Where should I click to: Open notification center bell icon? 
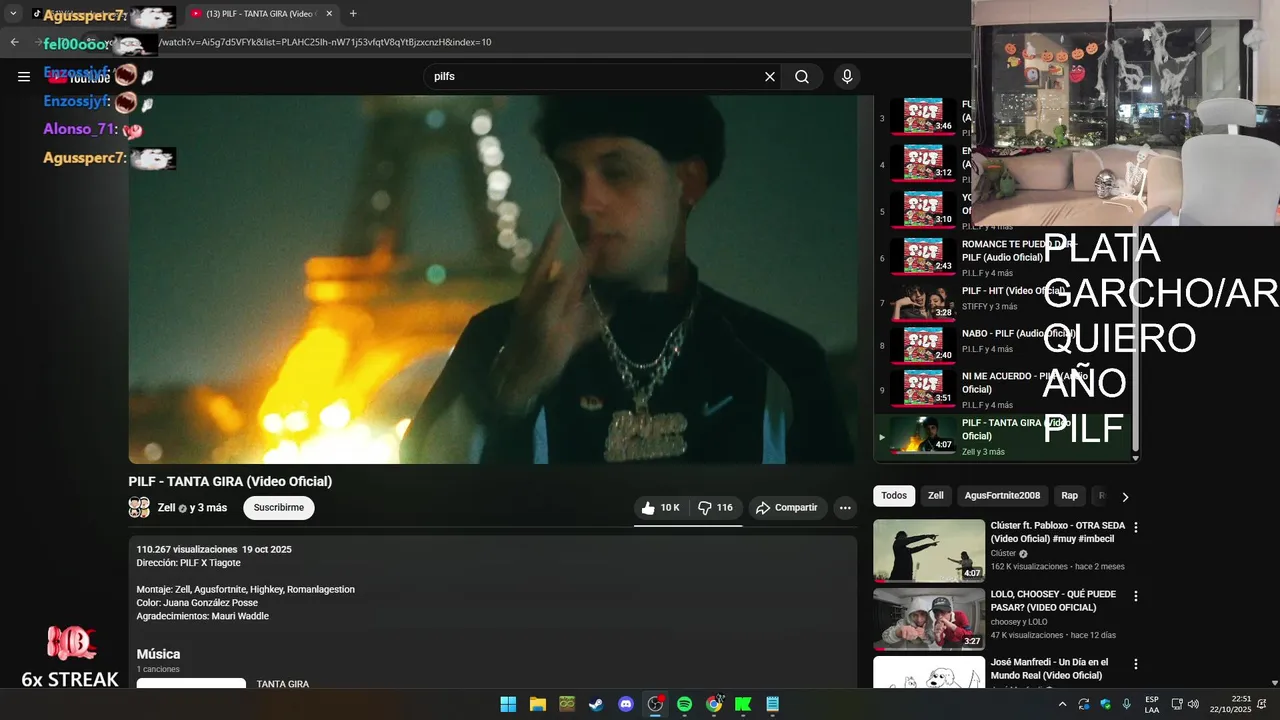pos(1262,704)
